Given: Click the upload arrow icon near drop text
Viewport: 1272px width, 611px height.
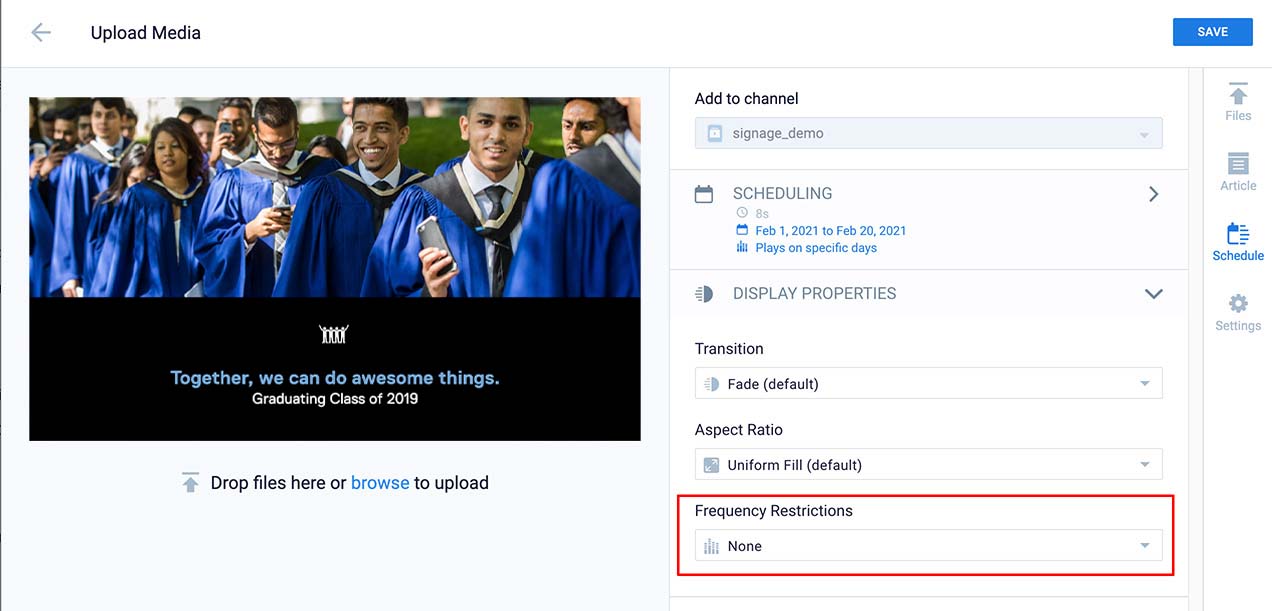Looking at the screenshot, I should point(190,483).
